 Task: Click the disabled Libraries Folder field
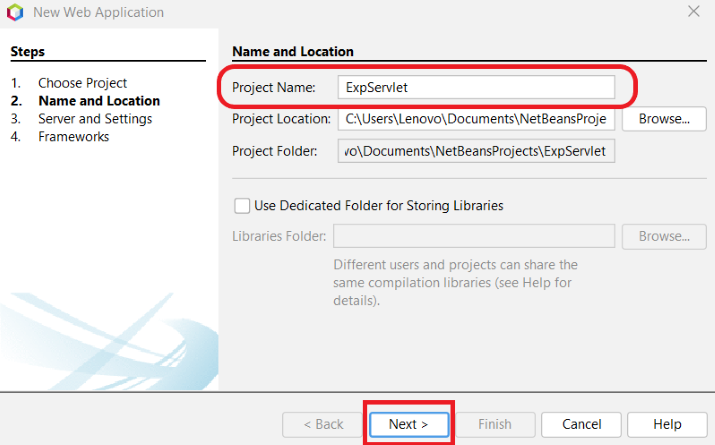473,237
